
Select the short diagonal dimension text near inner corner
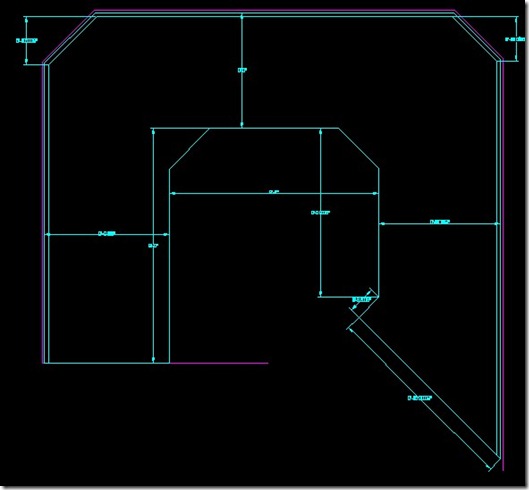[x=362, y=299]
